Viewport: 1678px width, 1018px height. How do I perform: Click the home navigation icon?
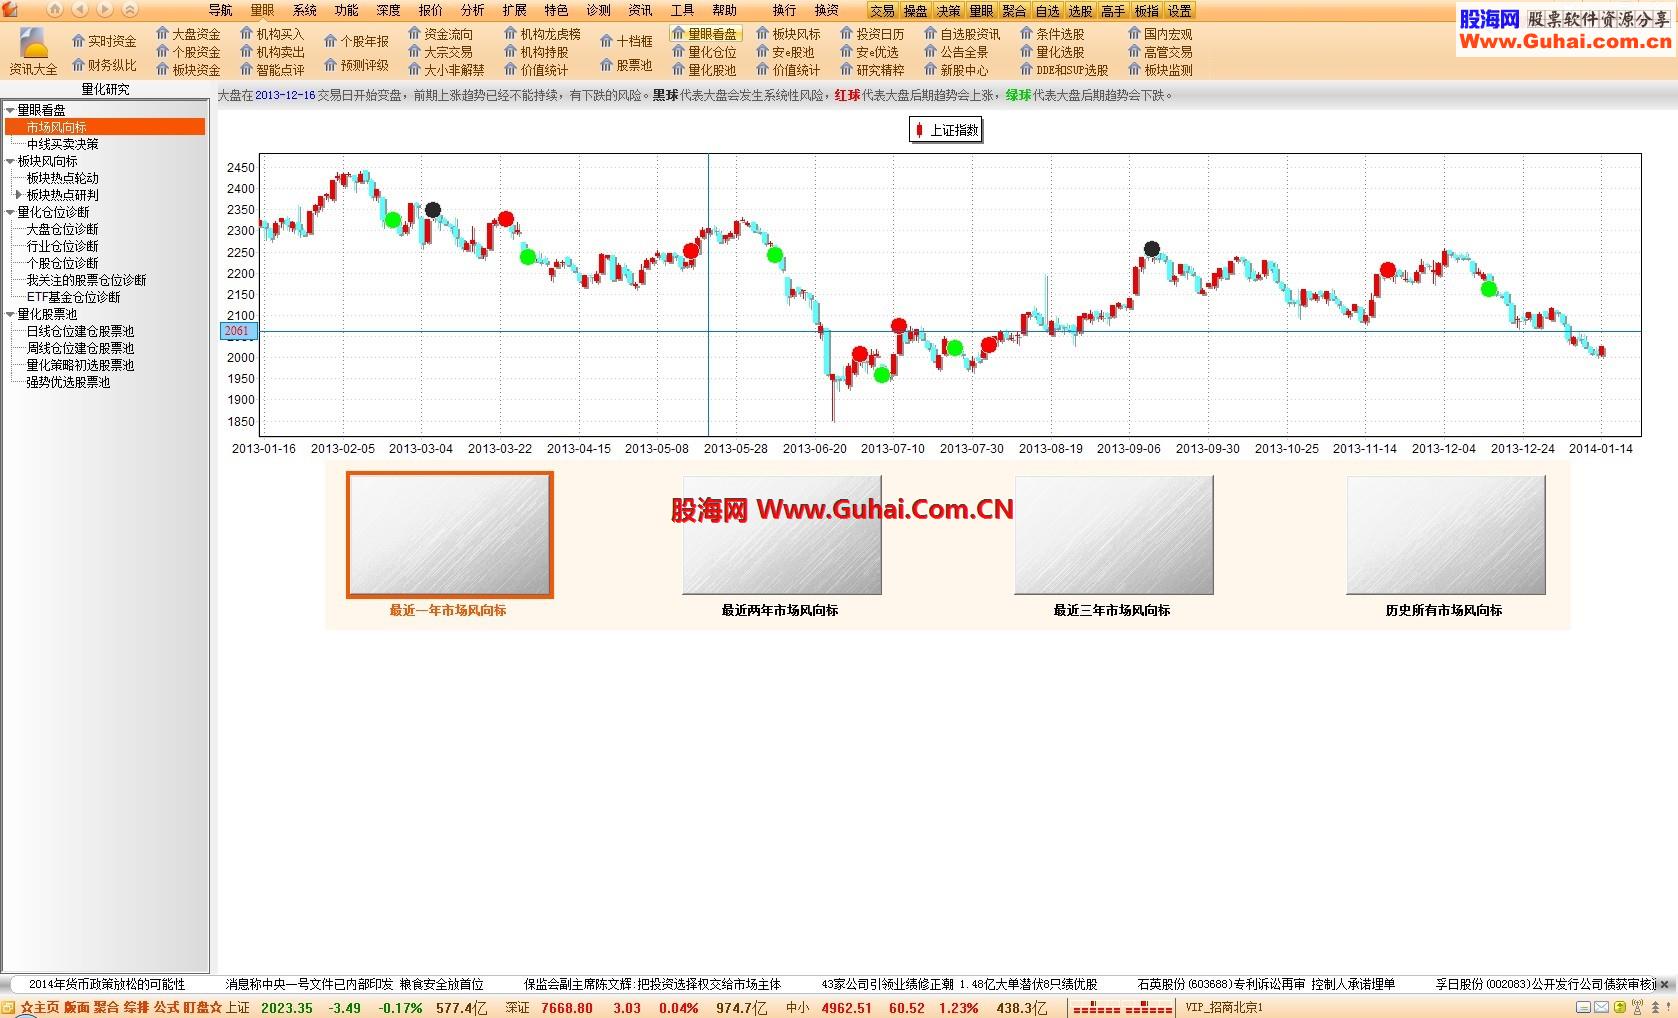pyautogui.click(x=55, y=10)
